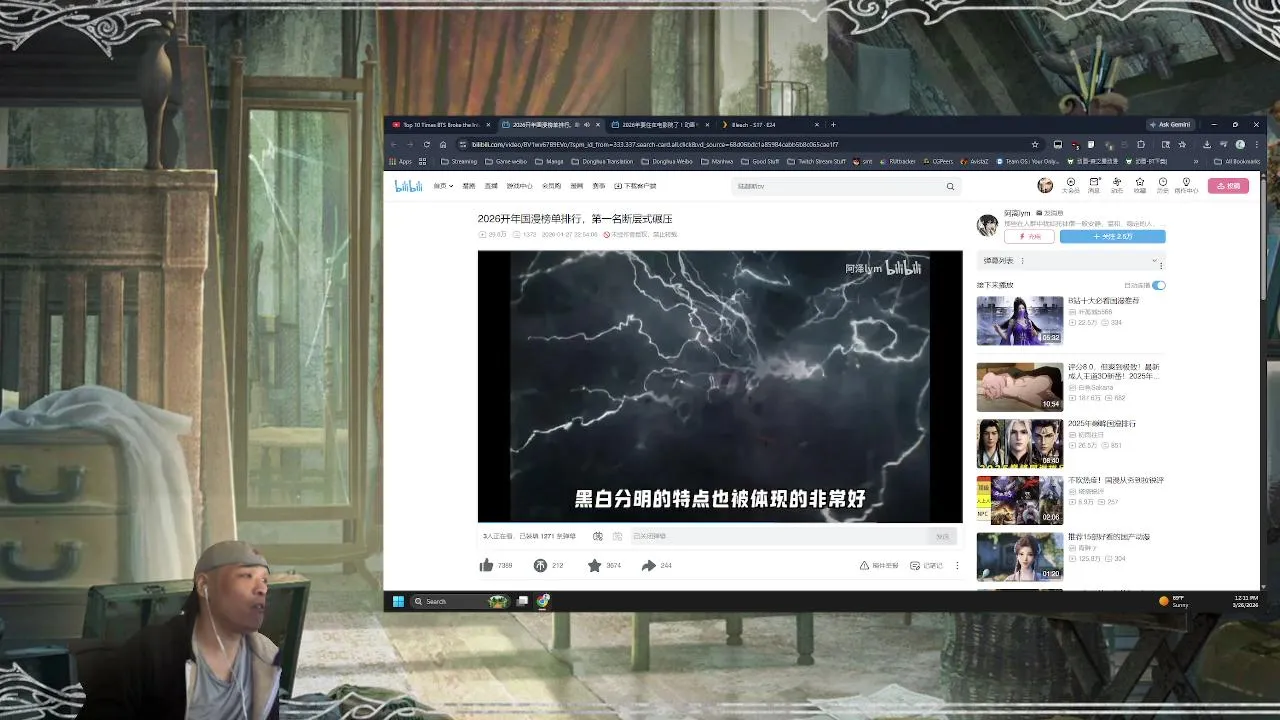Open recommended video thumbnail with 10:54 duration
Viewport: 1280px width, 720px height.
tap(1020, 387)
